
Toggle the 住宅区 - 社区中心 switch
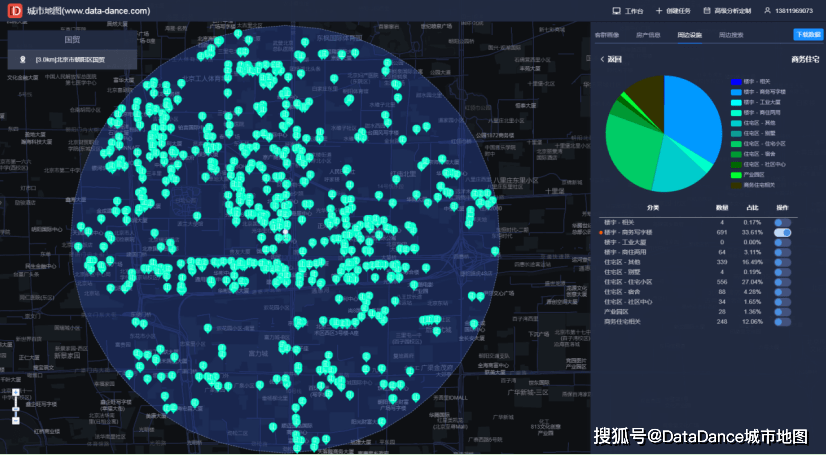coord(782,302)
